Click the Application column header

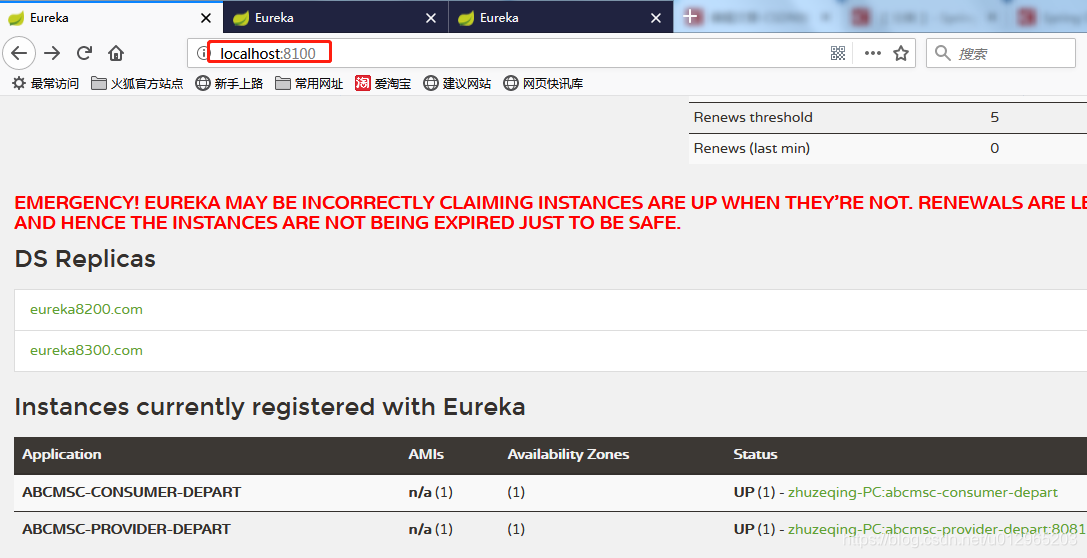[x=62, y=455]
